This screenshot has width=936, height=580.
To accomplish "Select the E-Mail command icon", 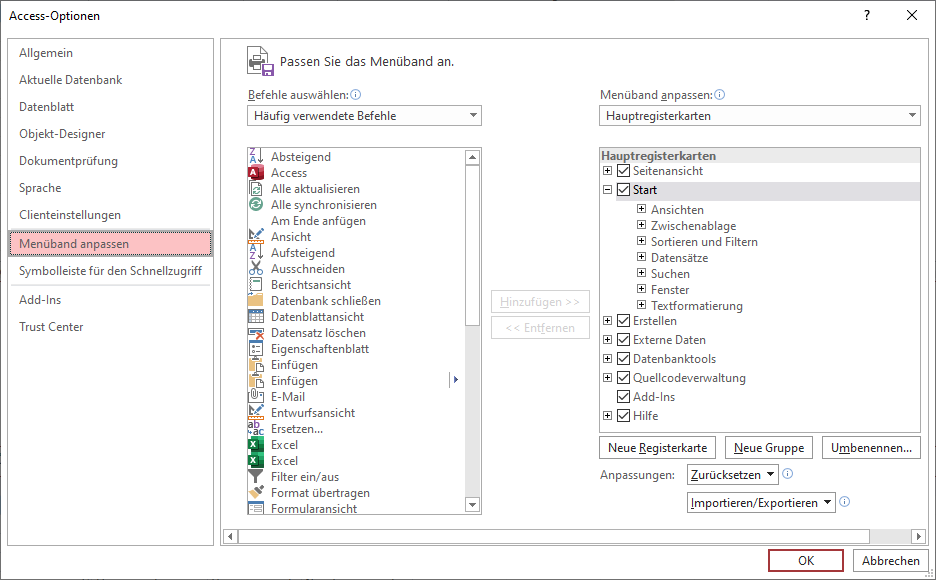I will click(255, 397).
